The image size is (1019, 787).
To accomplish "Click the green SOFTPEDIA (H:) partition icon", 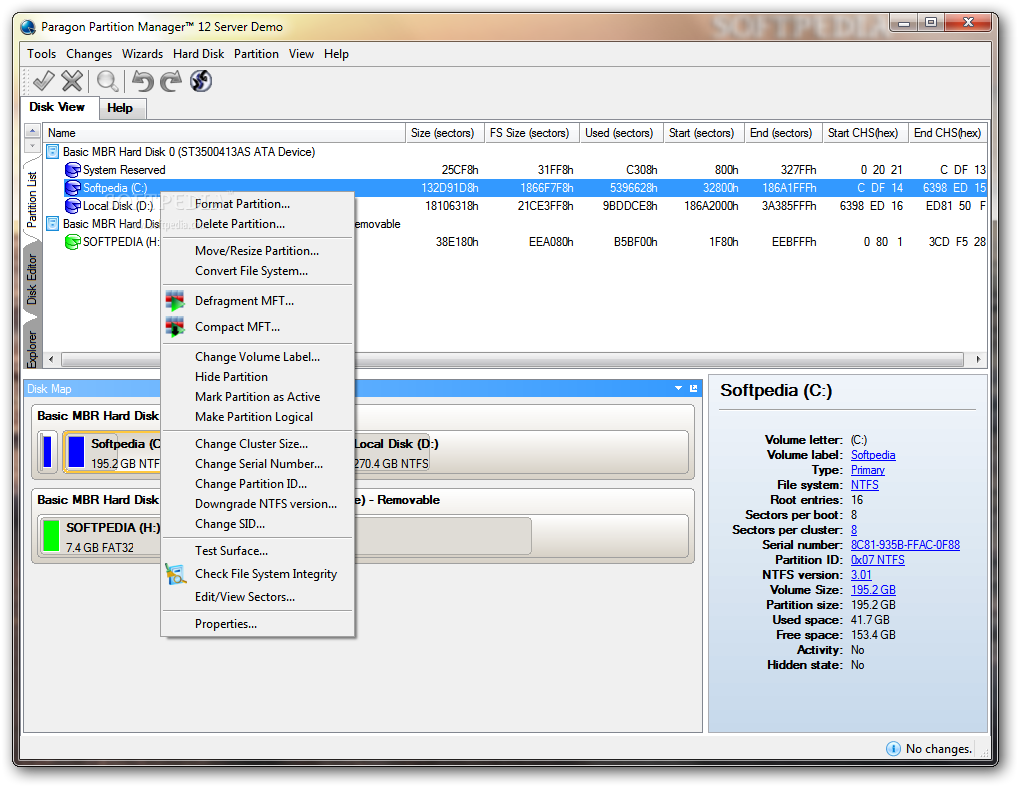I will (x=72, y=242).
